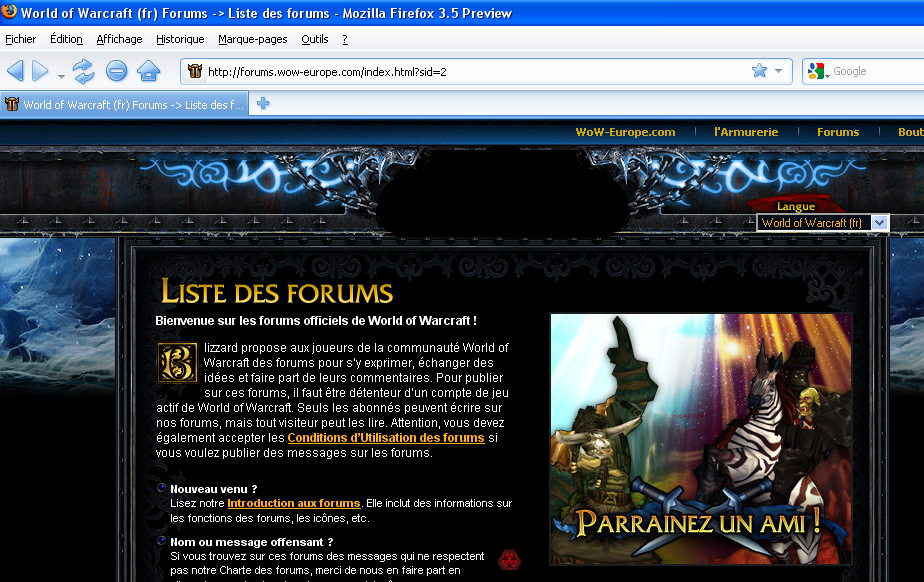Open the Fichier menu

tap(21, 39)
